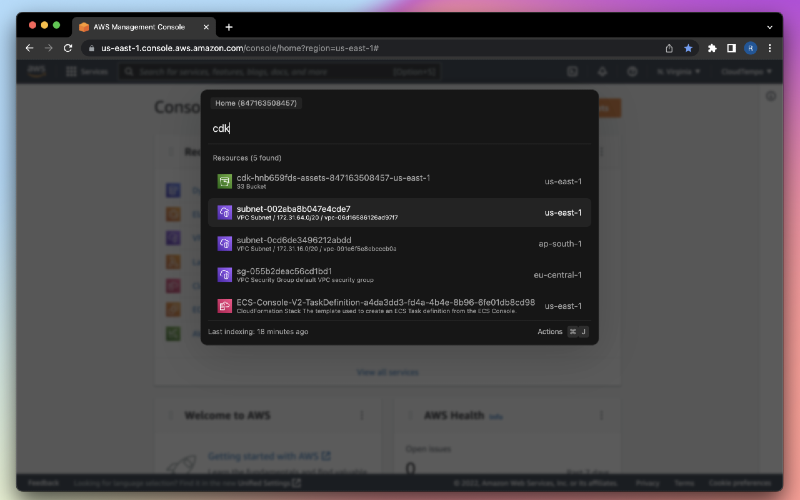
Task: Open the Welcome to AWS widget options menu
Action: pos(362,415)
